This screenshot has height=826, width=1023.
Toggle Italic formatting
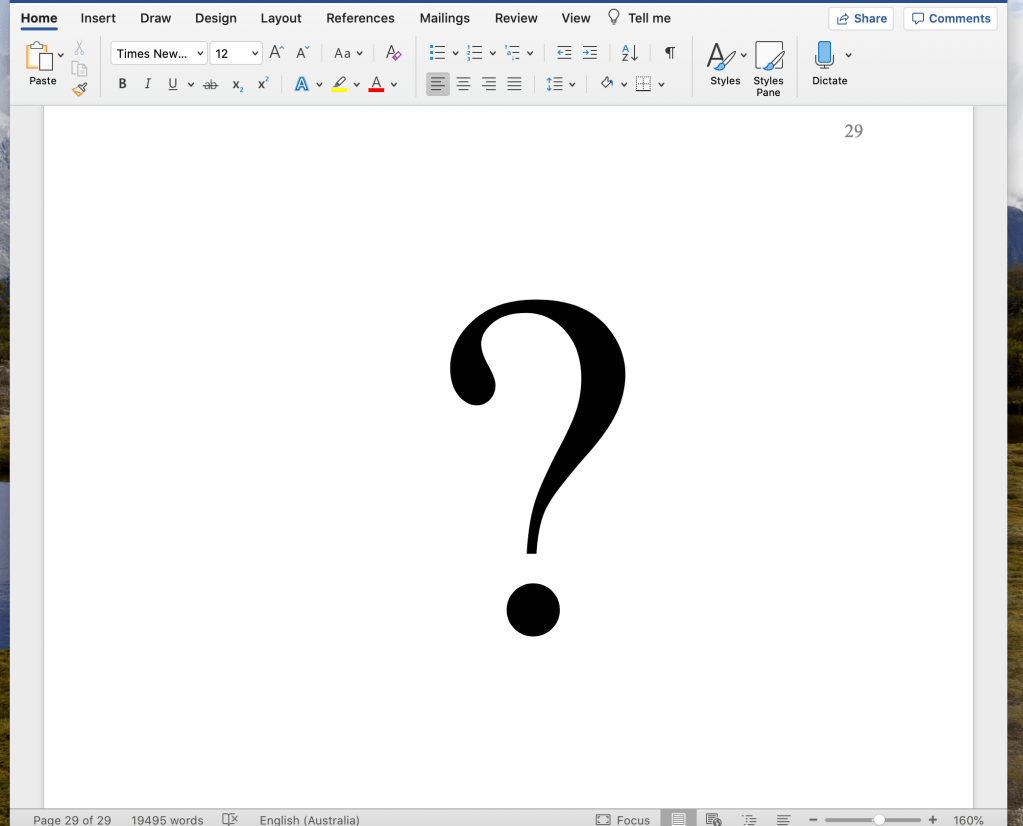tap(148, 85)
